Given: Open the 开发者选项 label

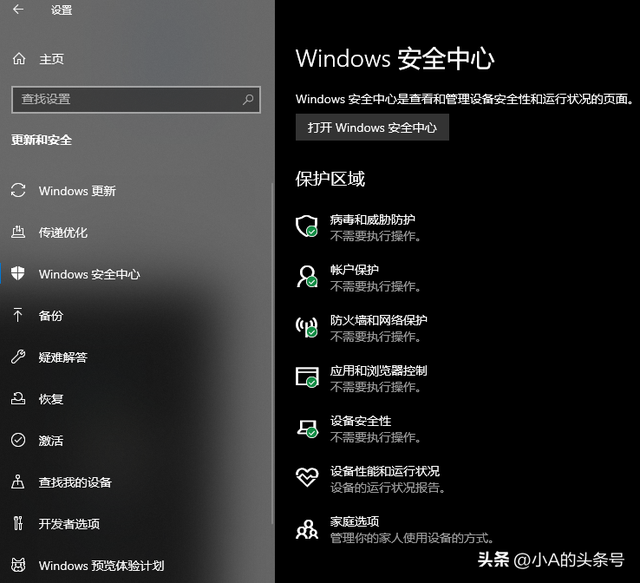Looking at the screenshot, I should tap(69, 524).
